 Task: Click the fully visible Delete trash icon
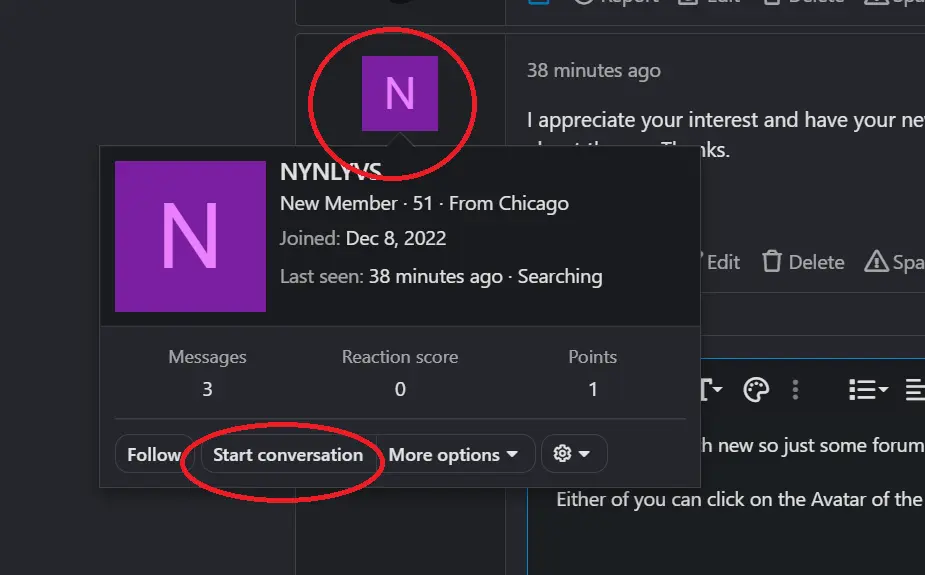pos(772,261)
